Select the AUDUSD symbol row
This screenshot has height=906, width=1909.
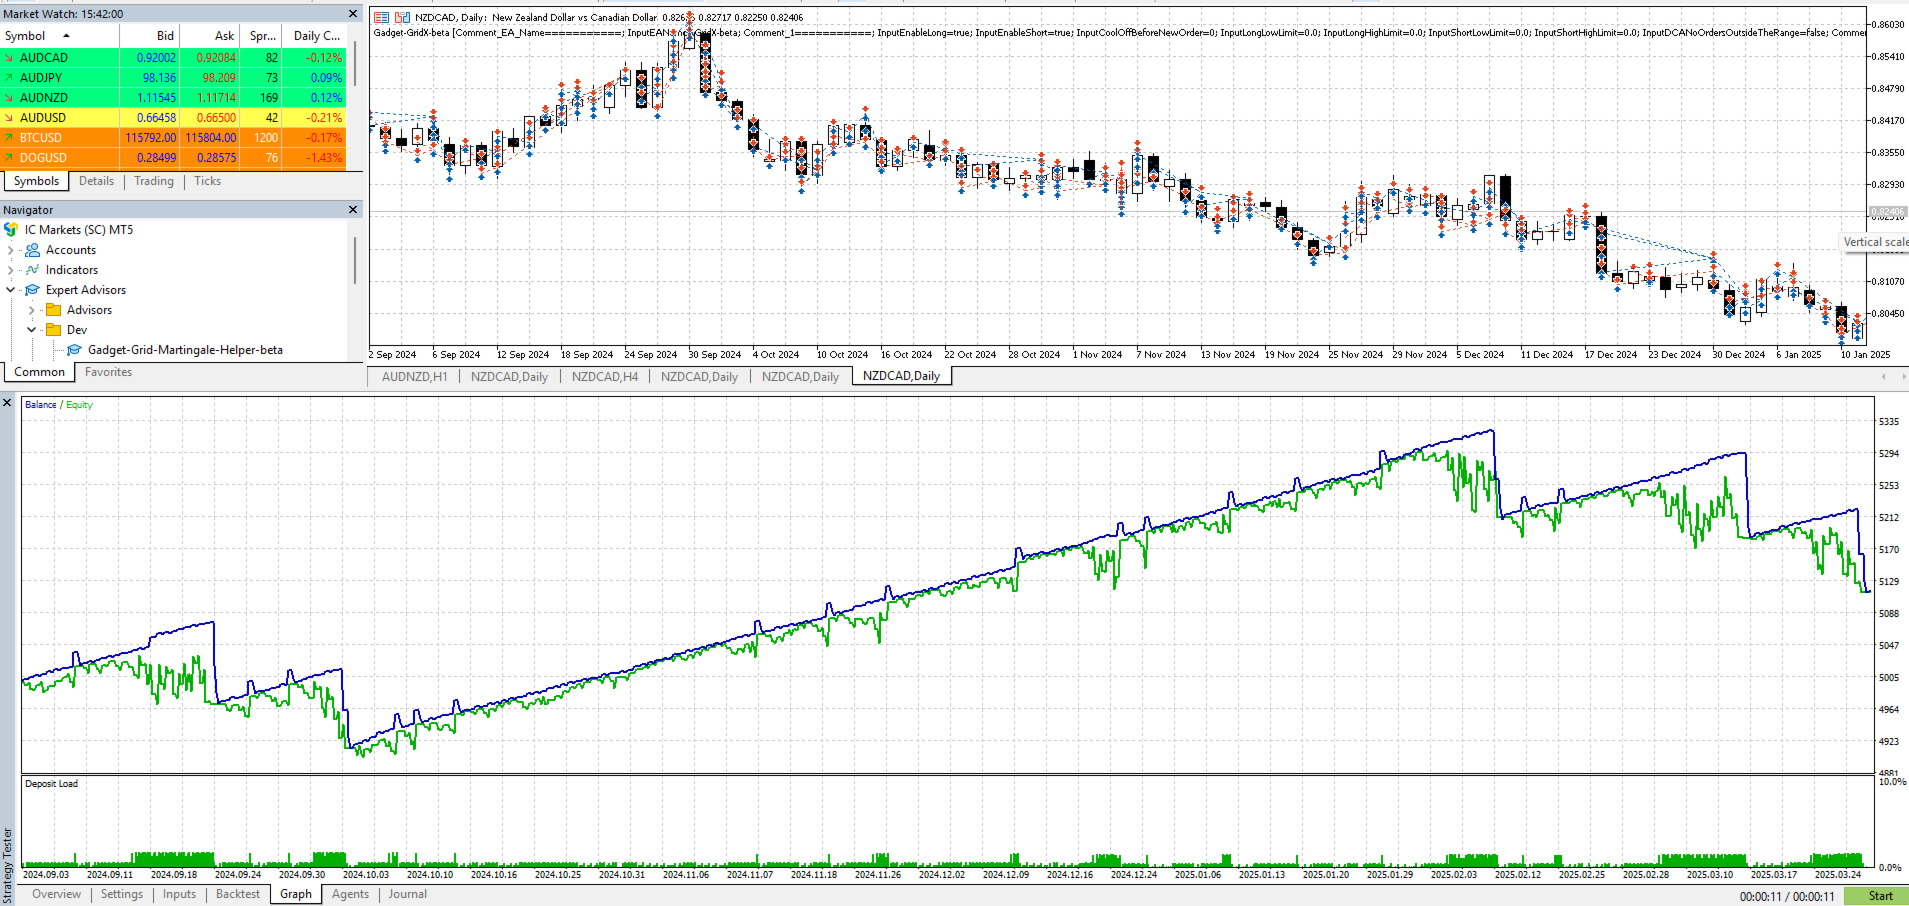pyautogui.click(x=173, y=118)
